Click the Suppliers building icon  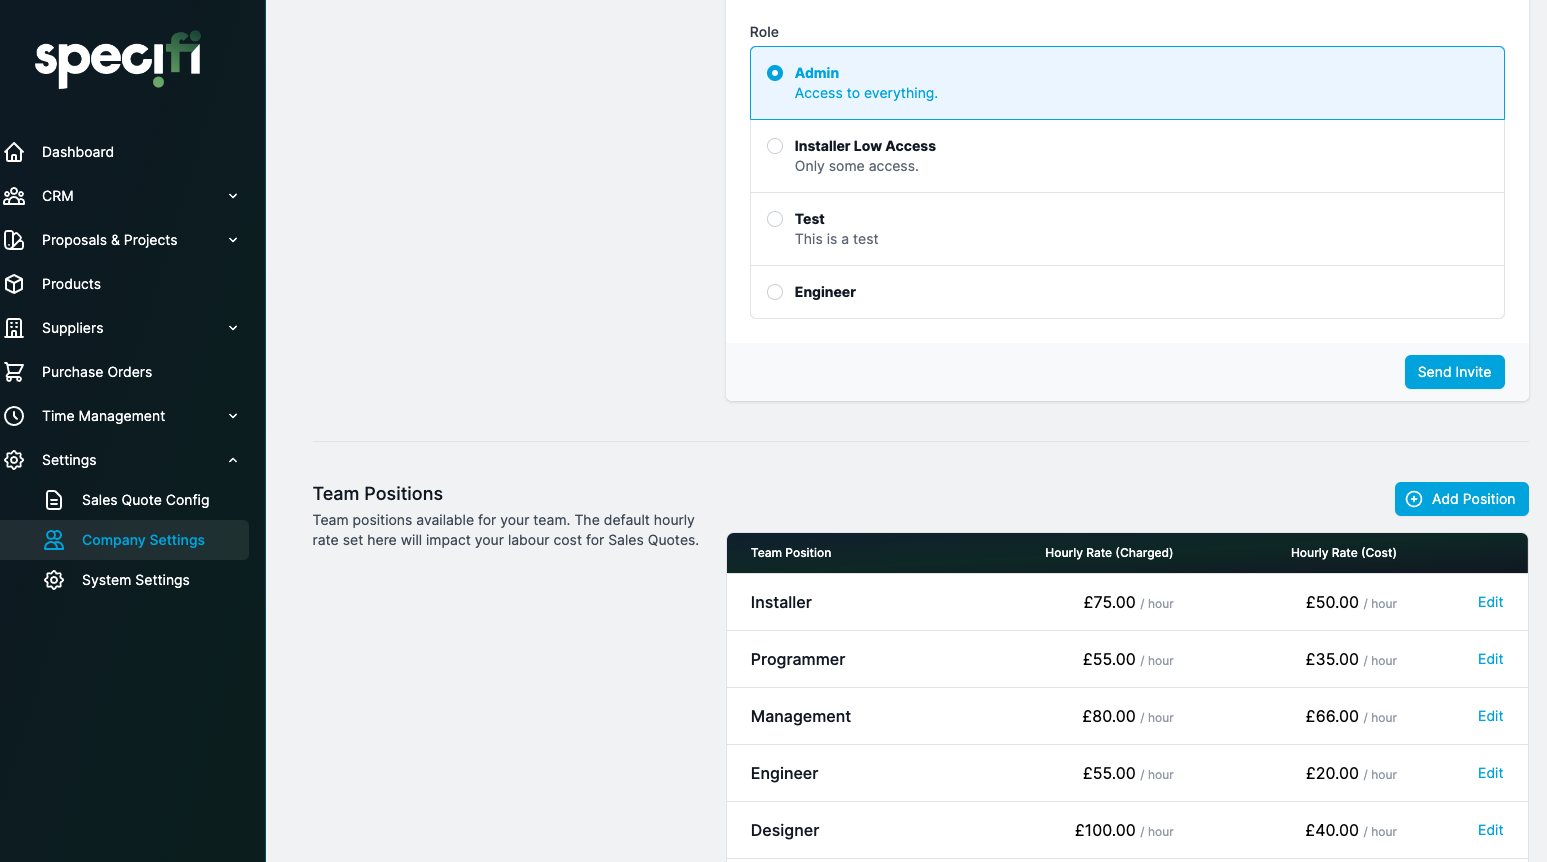point(14,328)
